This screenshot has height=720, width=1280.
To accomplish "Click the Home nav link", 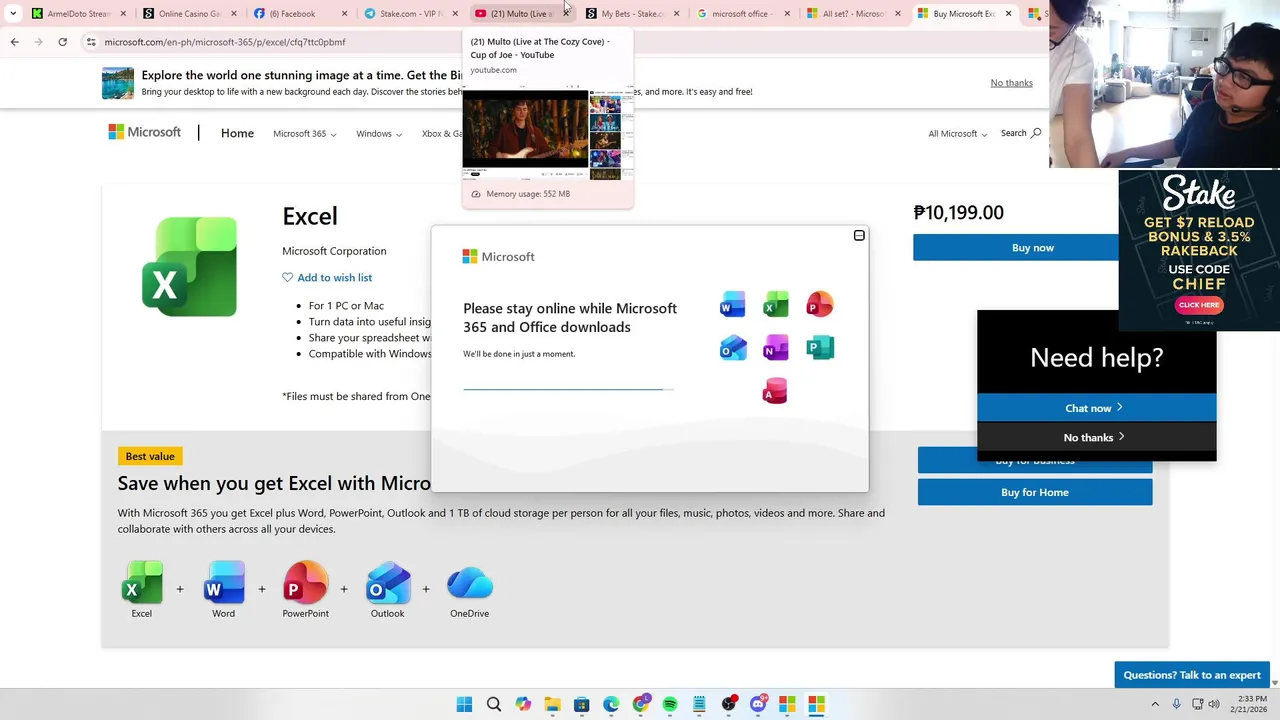I will point(237,133).
